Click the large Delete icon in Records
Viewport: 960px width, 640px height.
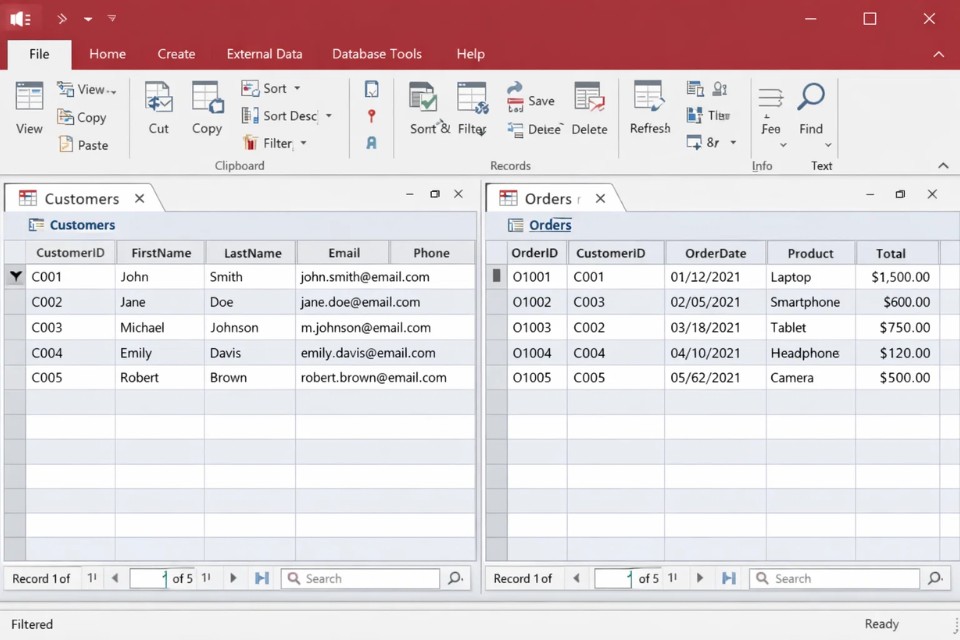(589, 97)
